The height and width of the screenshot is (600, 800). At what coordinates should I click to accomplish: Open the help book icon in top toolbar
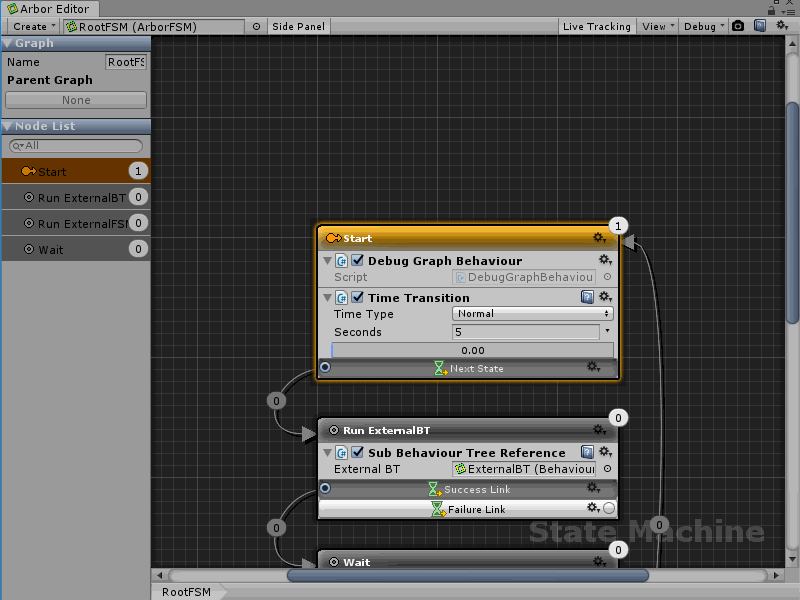tap(760, 26)
